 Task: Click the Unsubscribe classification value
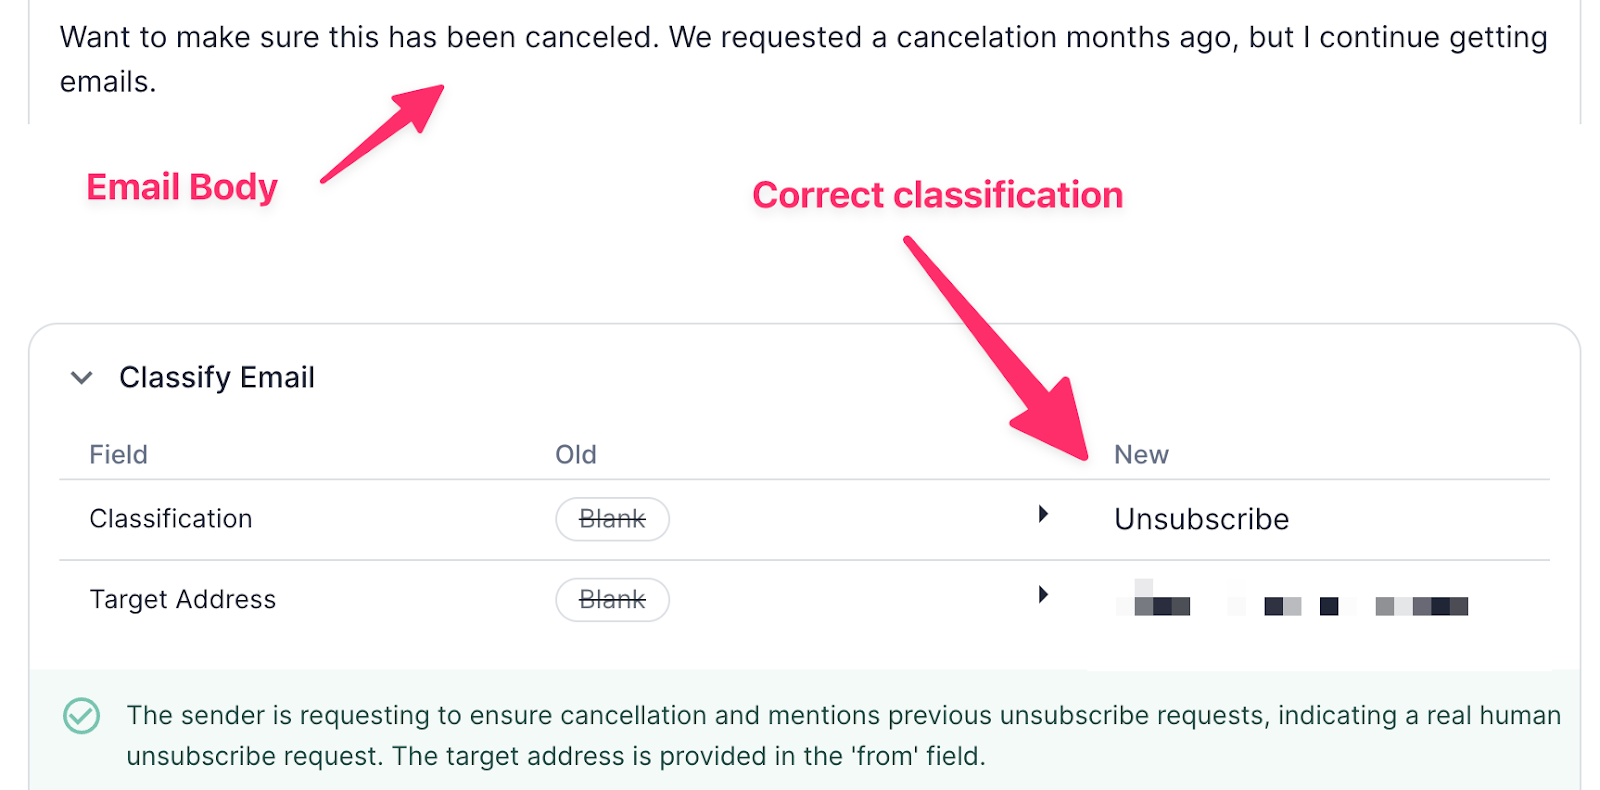pos(1200,518)
